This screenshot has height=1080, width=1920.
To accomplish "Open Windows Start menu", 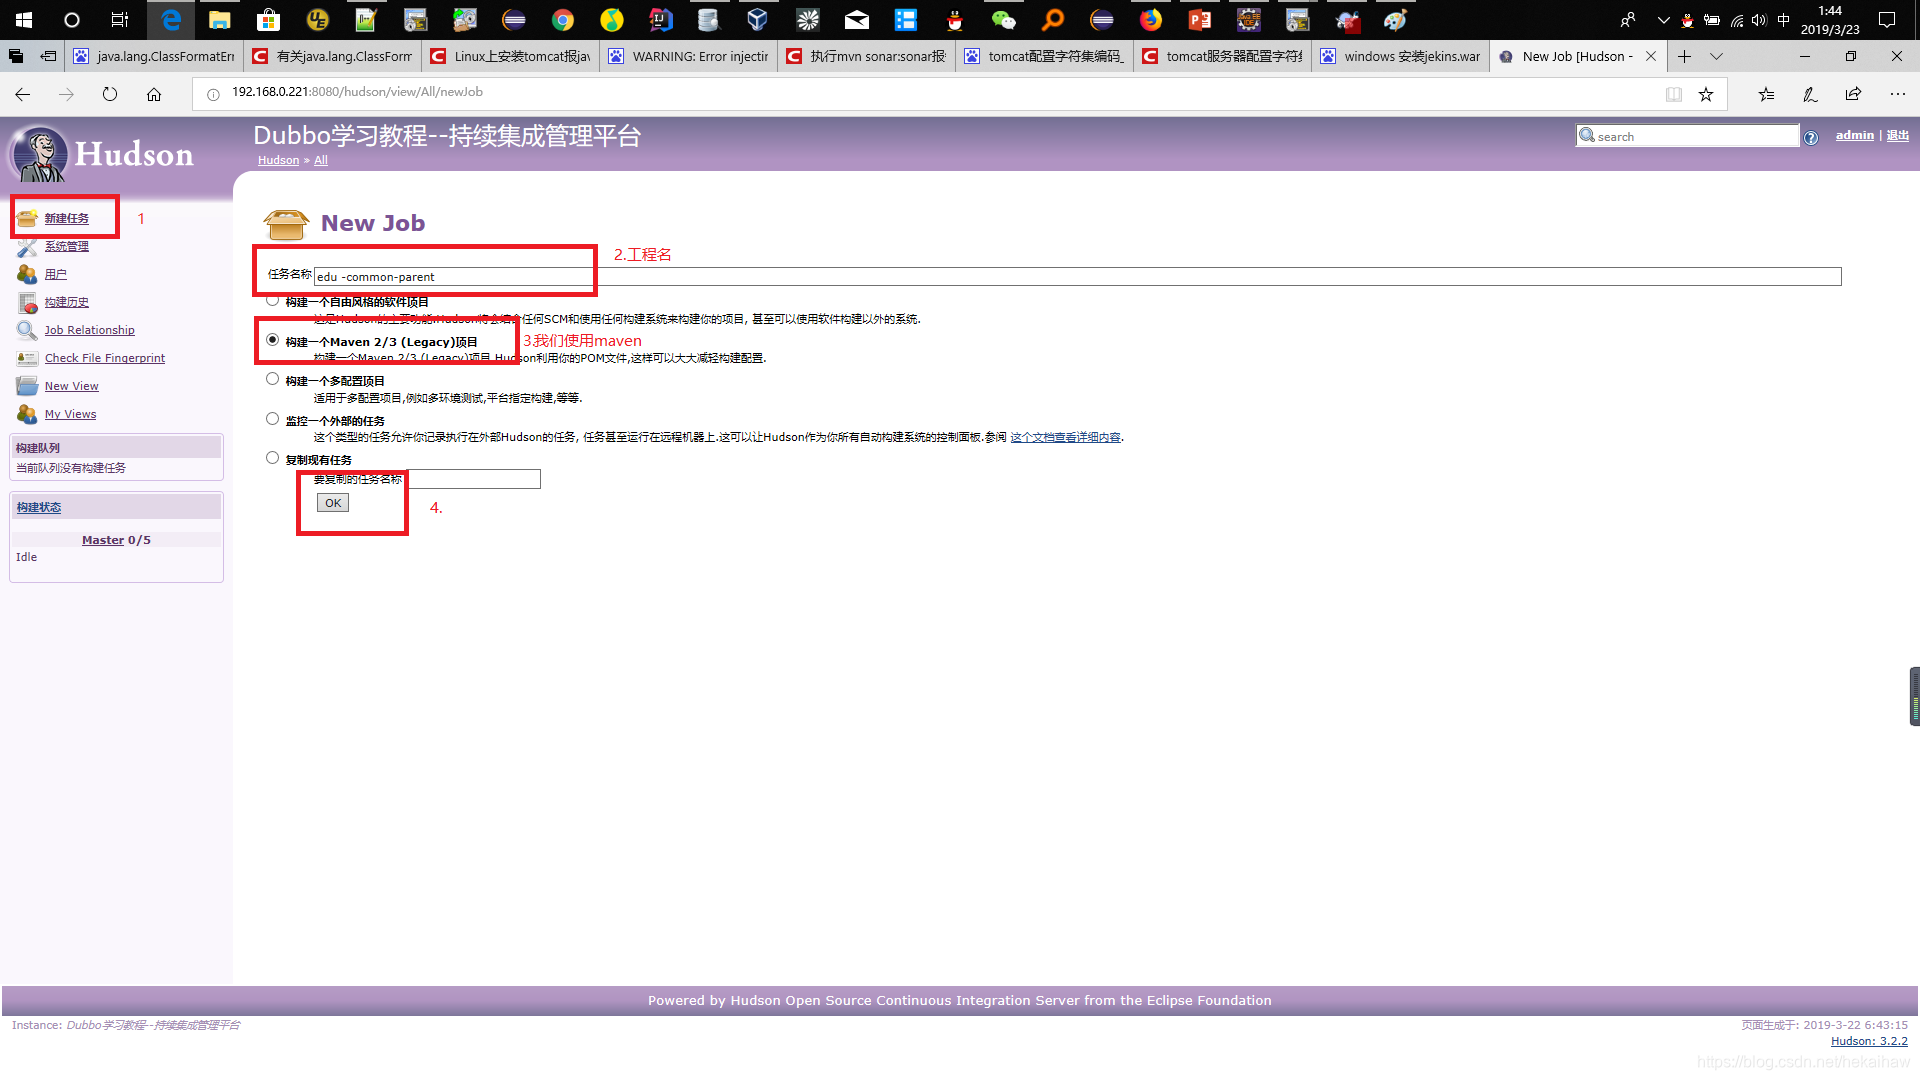I will pos(24,19).
